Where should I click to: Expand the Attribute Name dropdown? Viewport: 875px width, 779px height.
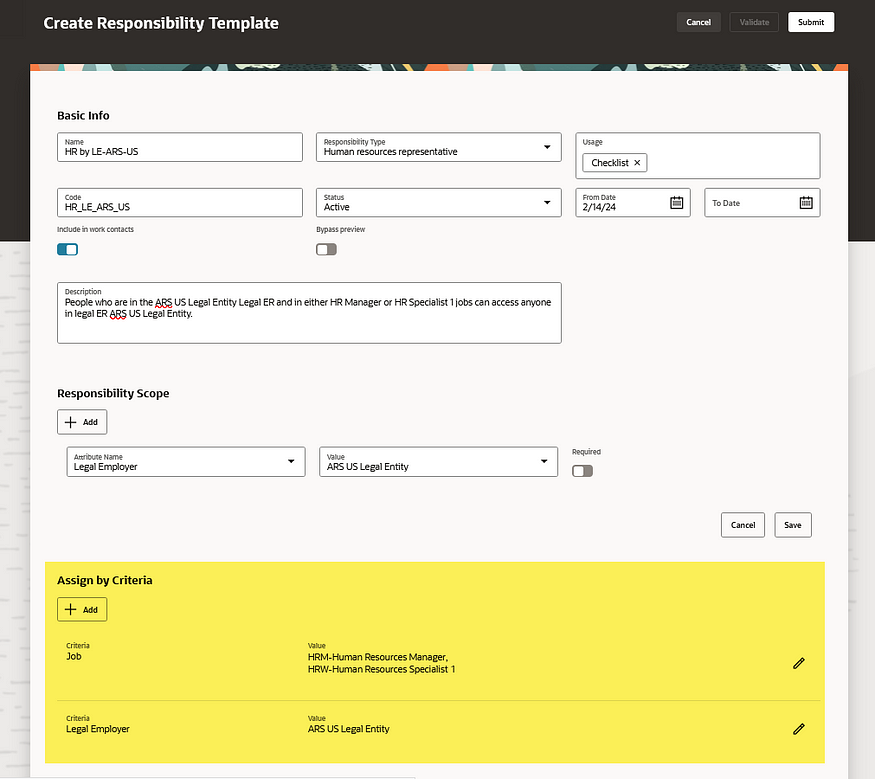291,461
